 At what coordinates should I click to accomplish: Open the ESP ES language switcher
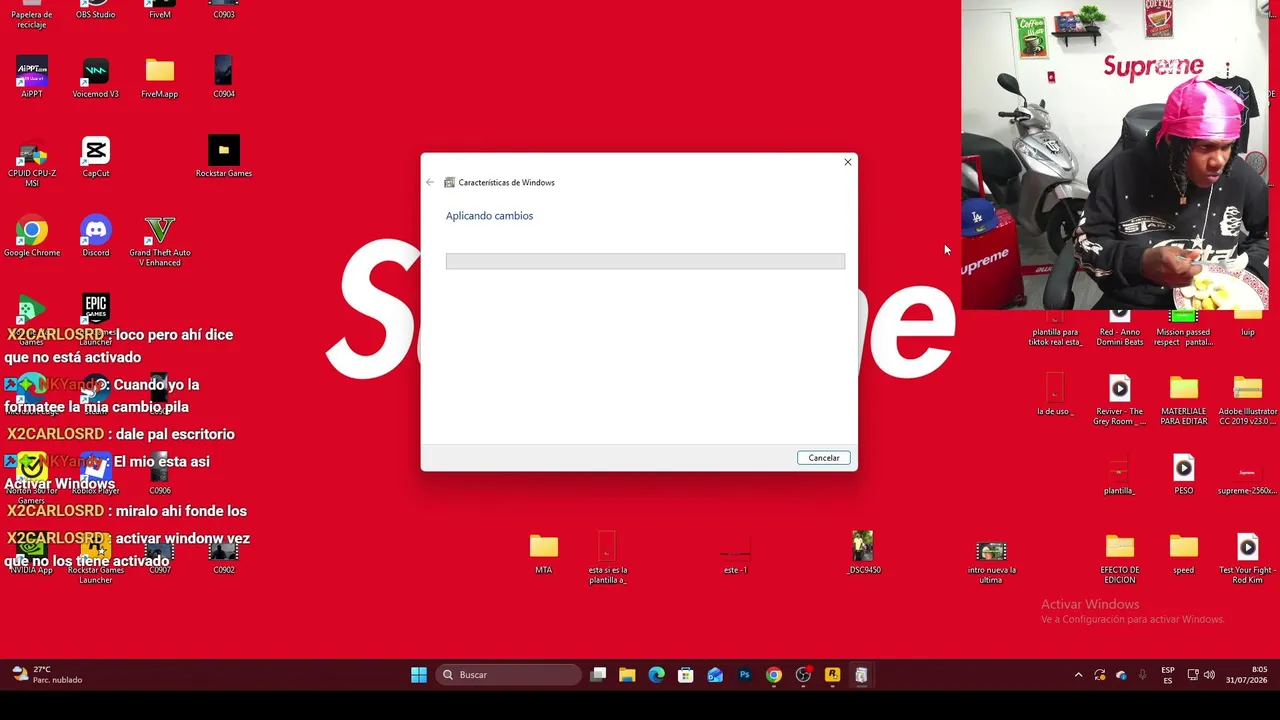(1168, 675)
